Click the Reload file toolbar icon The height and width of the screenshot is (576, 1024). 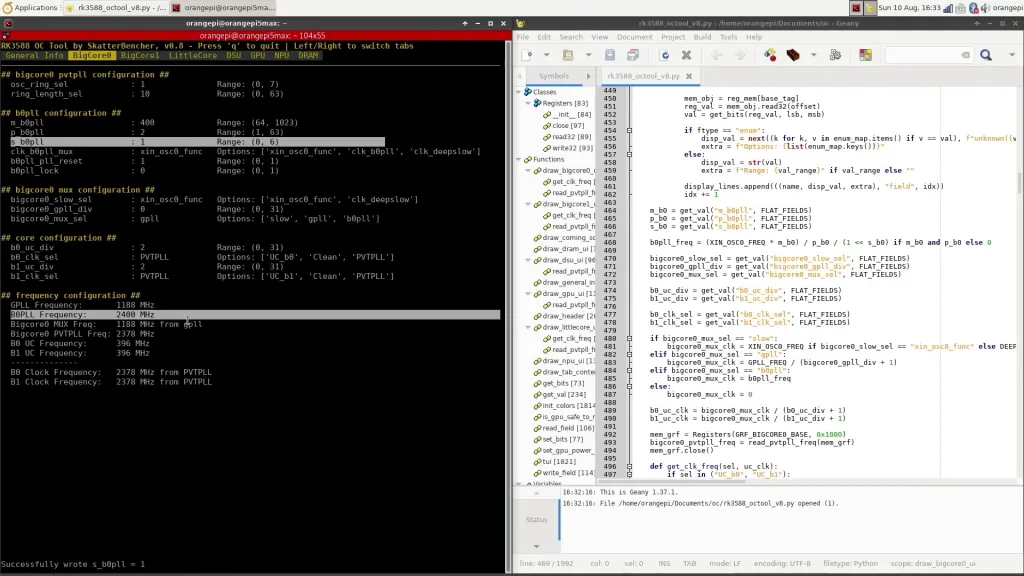point(665,55)
